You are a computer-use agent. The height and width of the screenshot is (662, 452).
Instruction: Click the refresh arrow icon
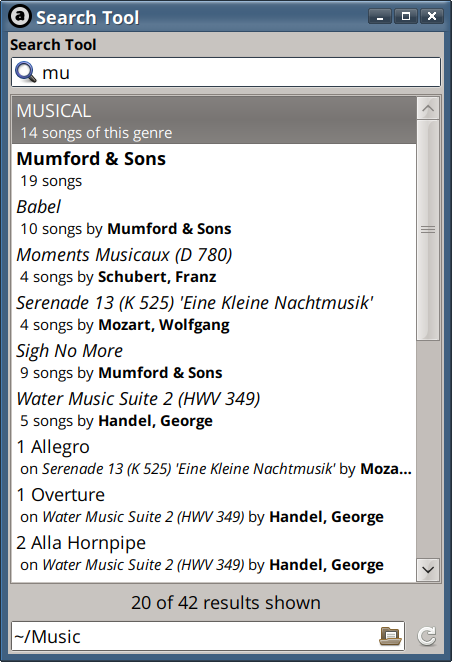tap(427, 636)
